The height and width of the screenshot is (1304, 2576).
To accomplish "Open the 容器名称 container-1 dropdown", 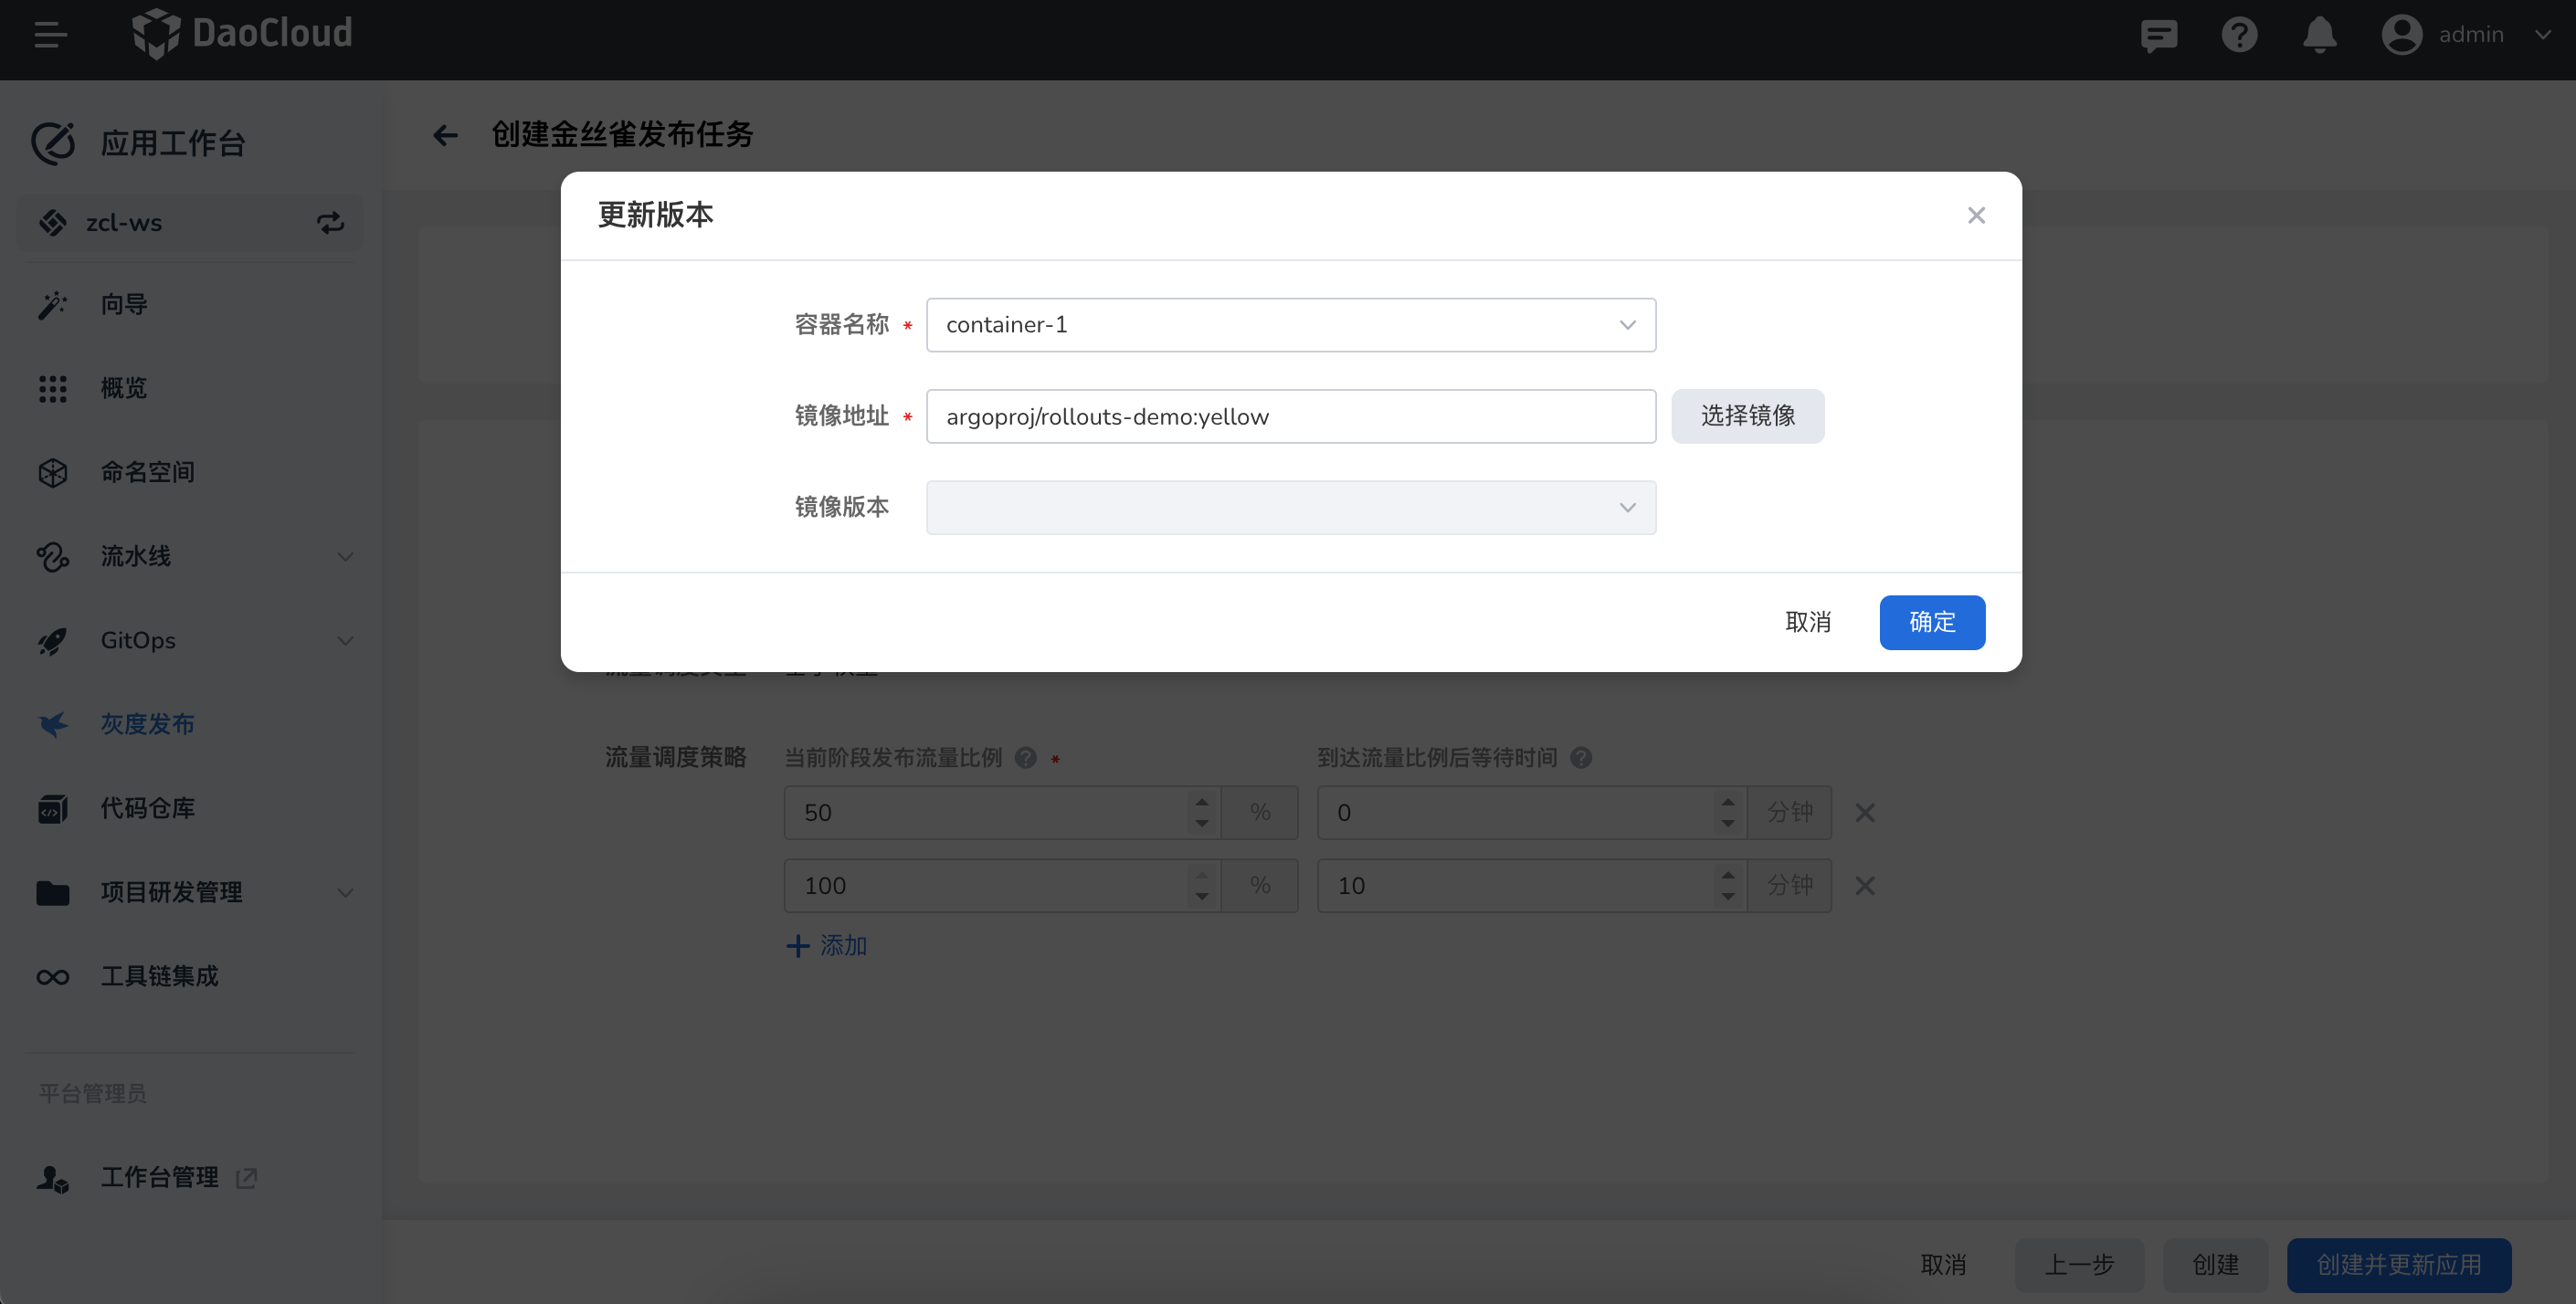I will (x=1290, y=325).
